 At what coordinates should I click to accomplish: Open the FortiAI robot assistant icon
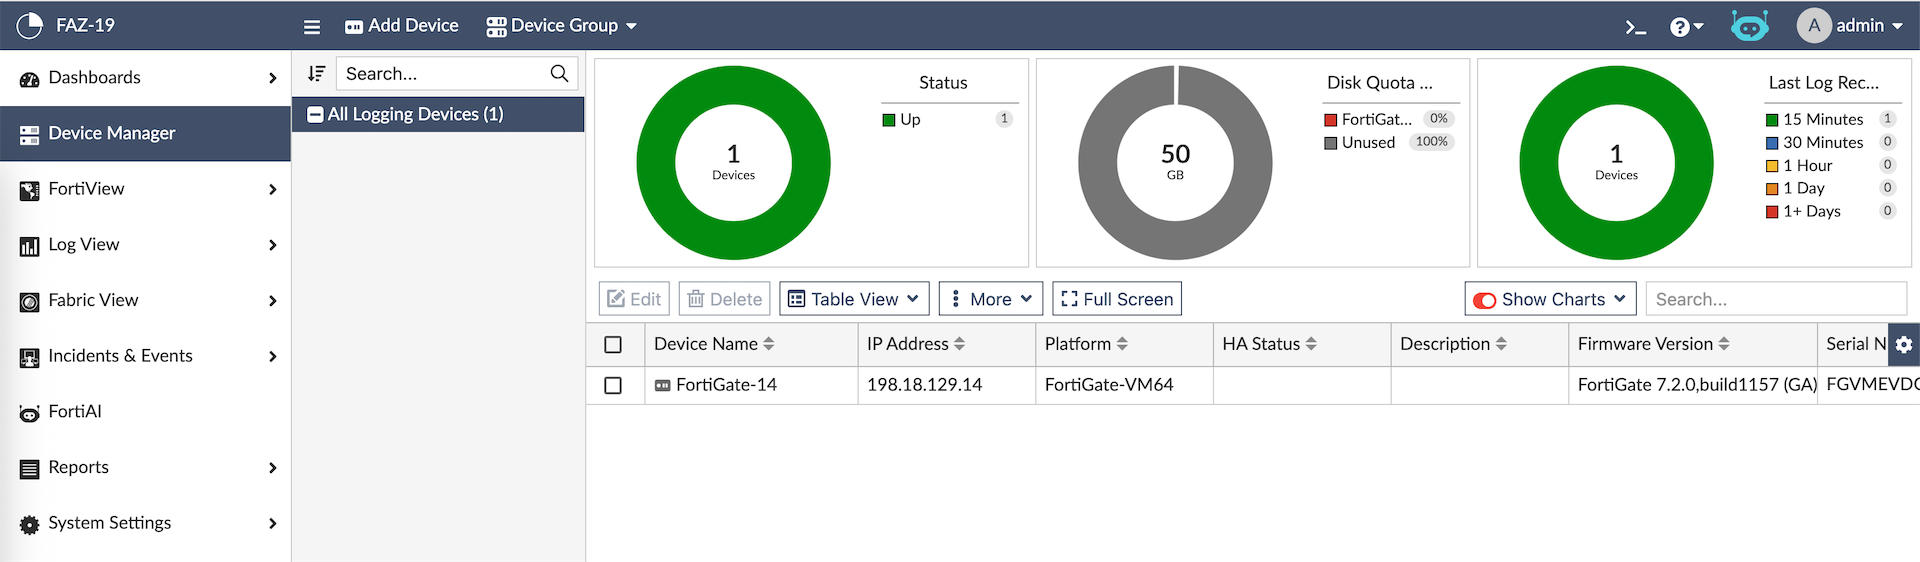click(1749, 26)
